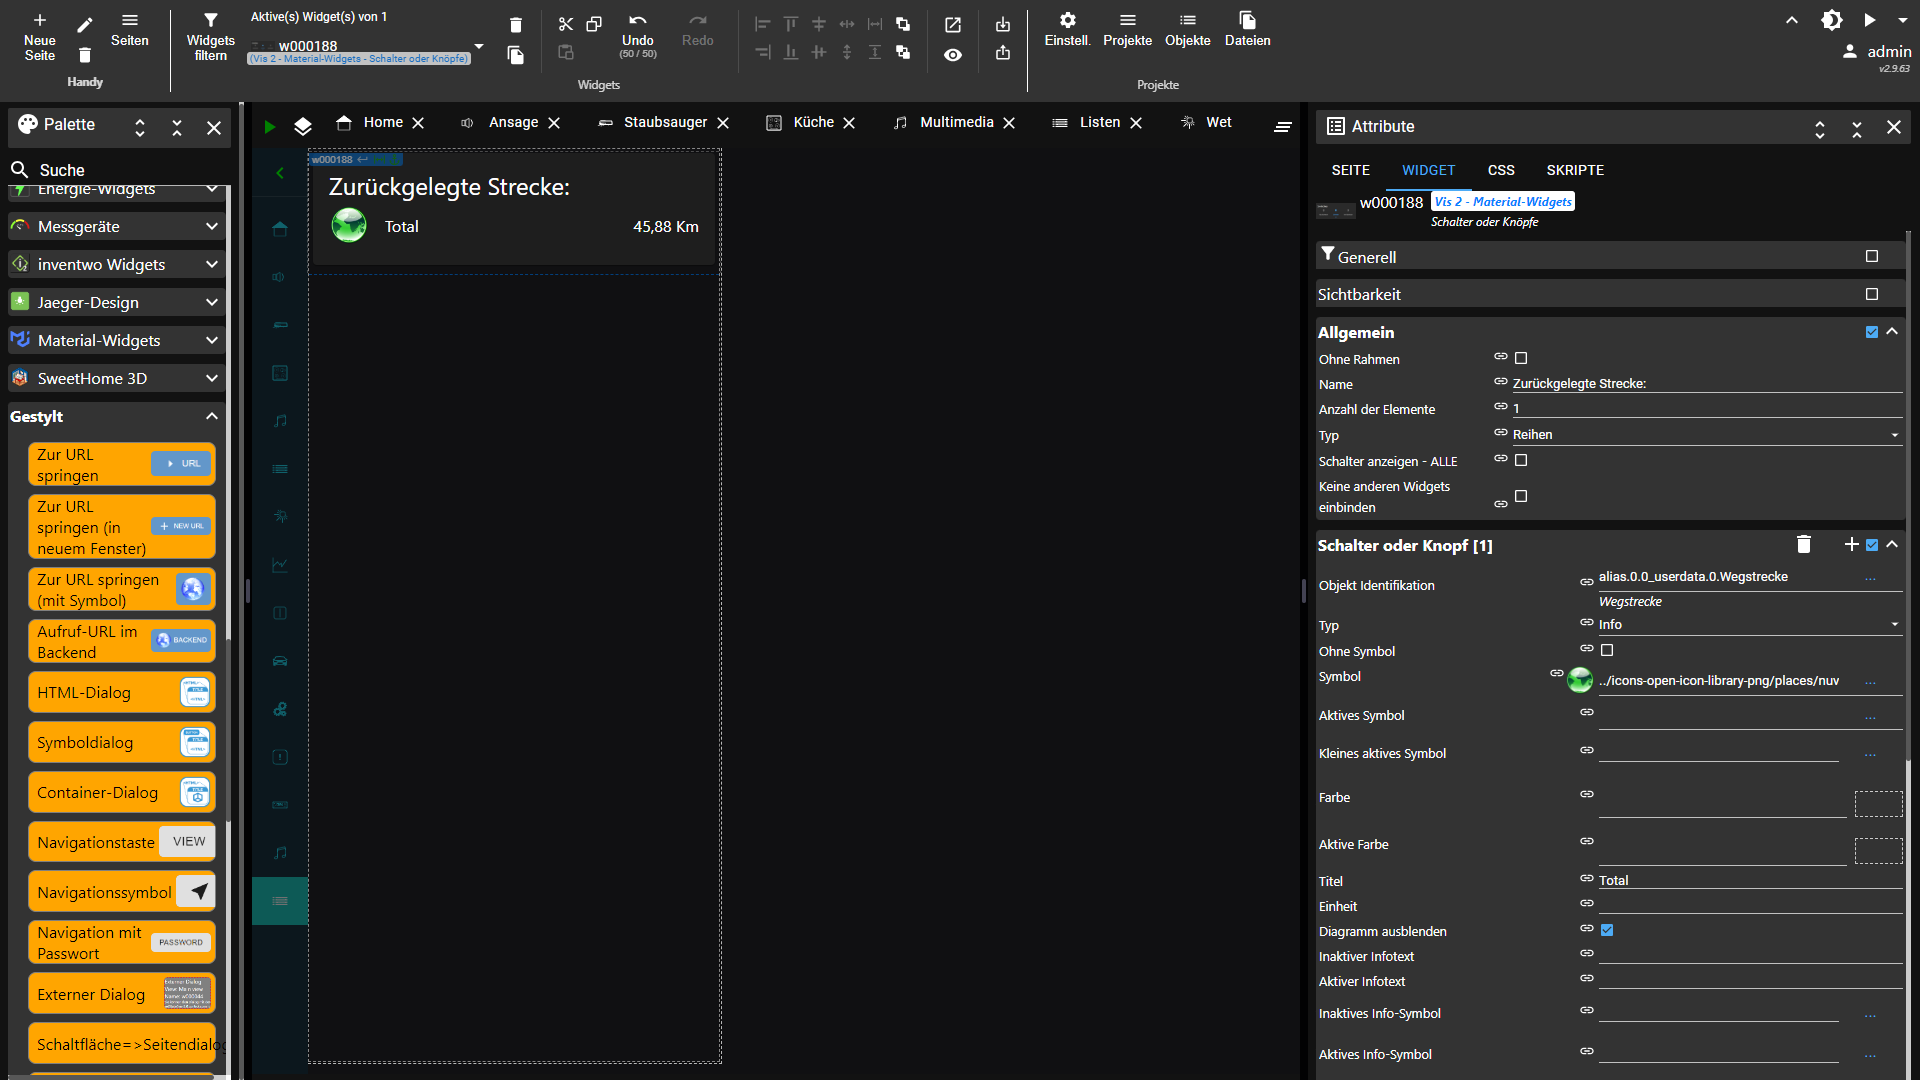Delete Schalter oder Knopf [1] via trash icon
The height and width of the screenshot is (1080, 1920).
[1804, 544]
